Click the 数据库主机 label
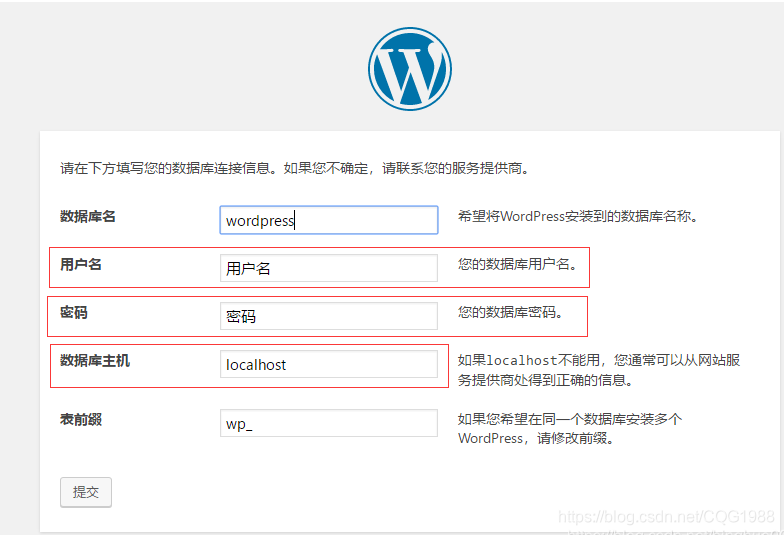Viewport: 784px width, 535px height. [x=95, y=360]
